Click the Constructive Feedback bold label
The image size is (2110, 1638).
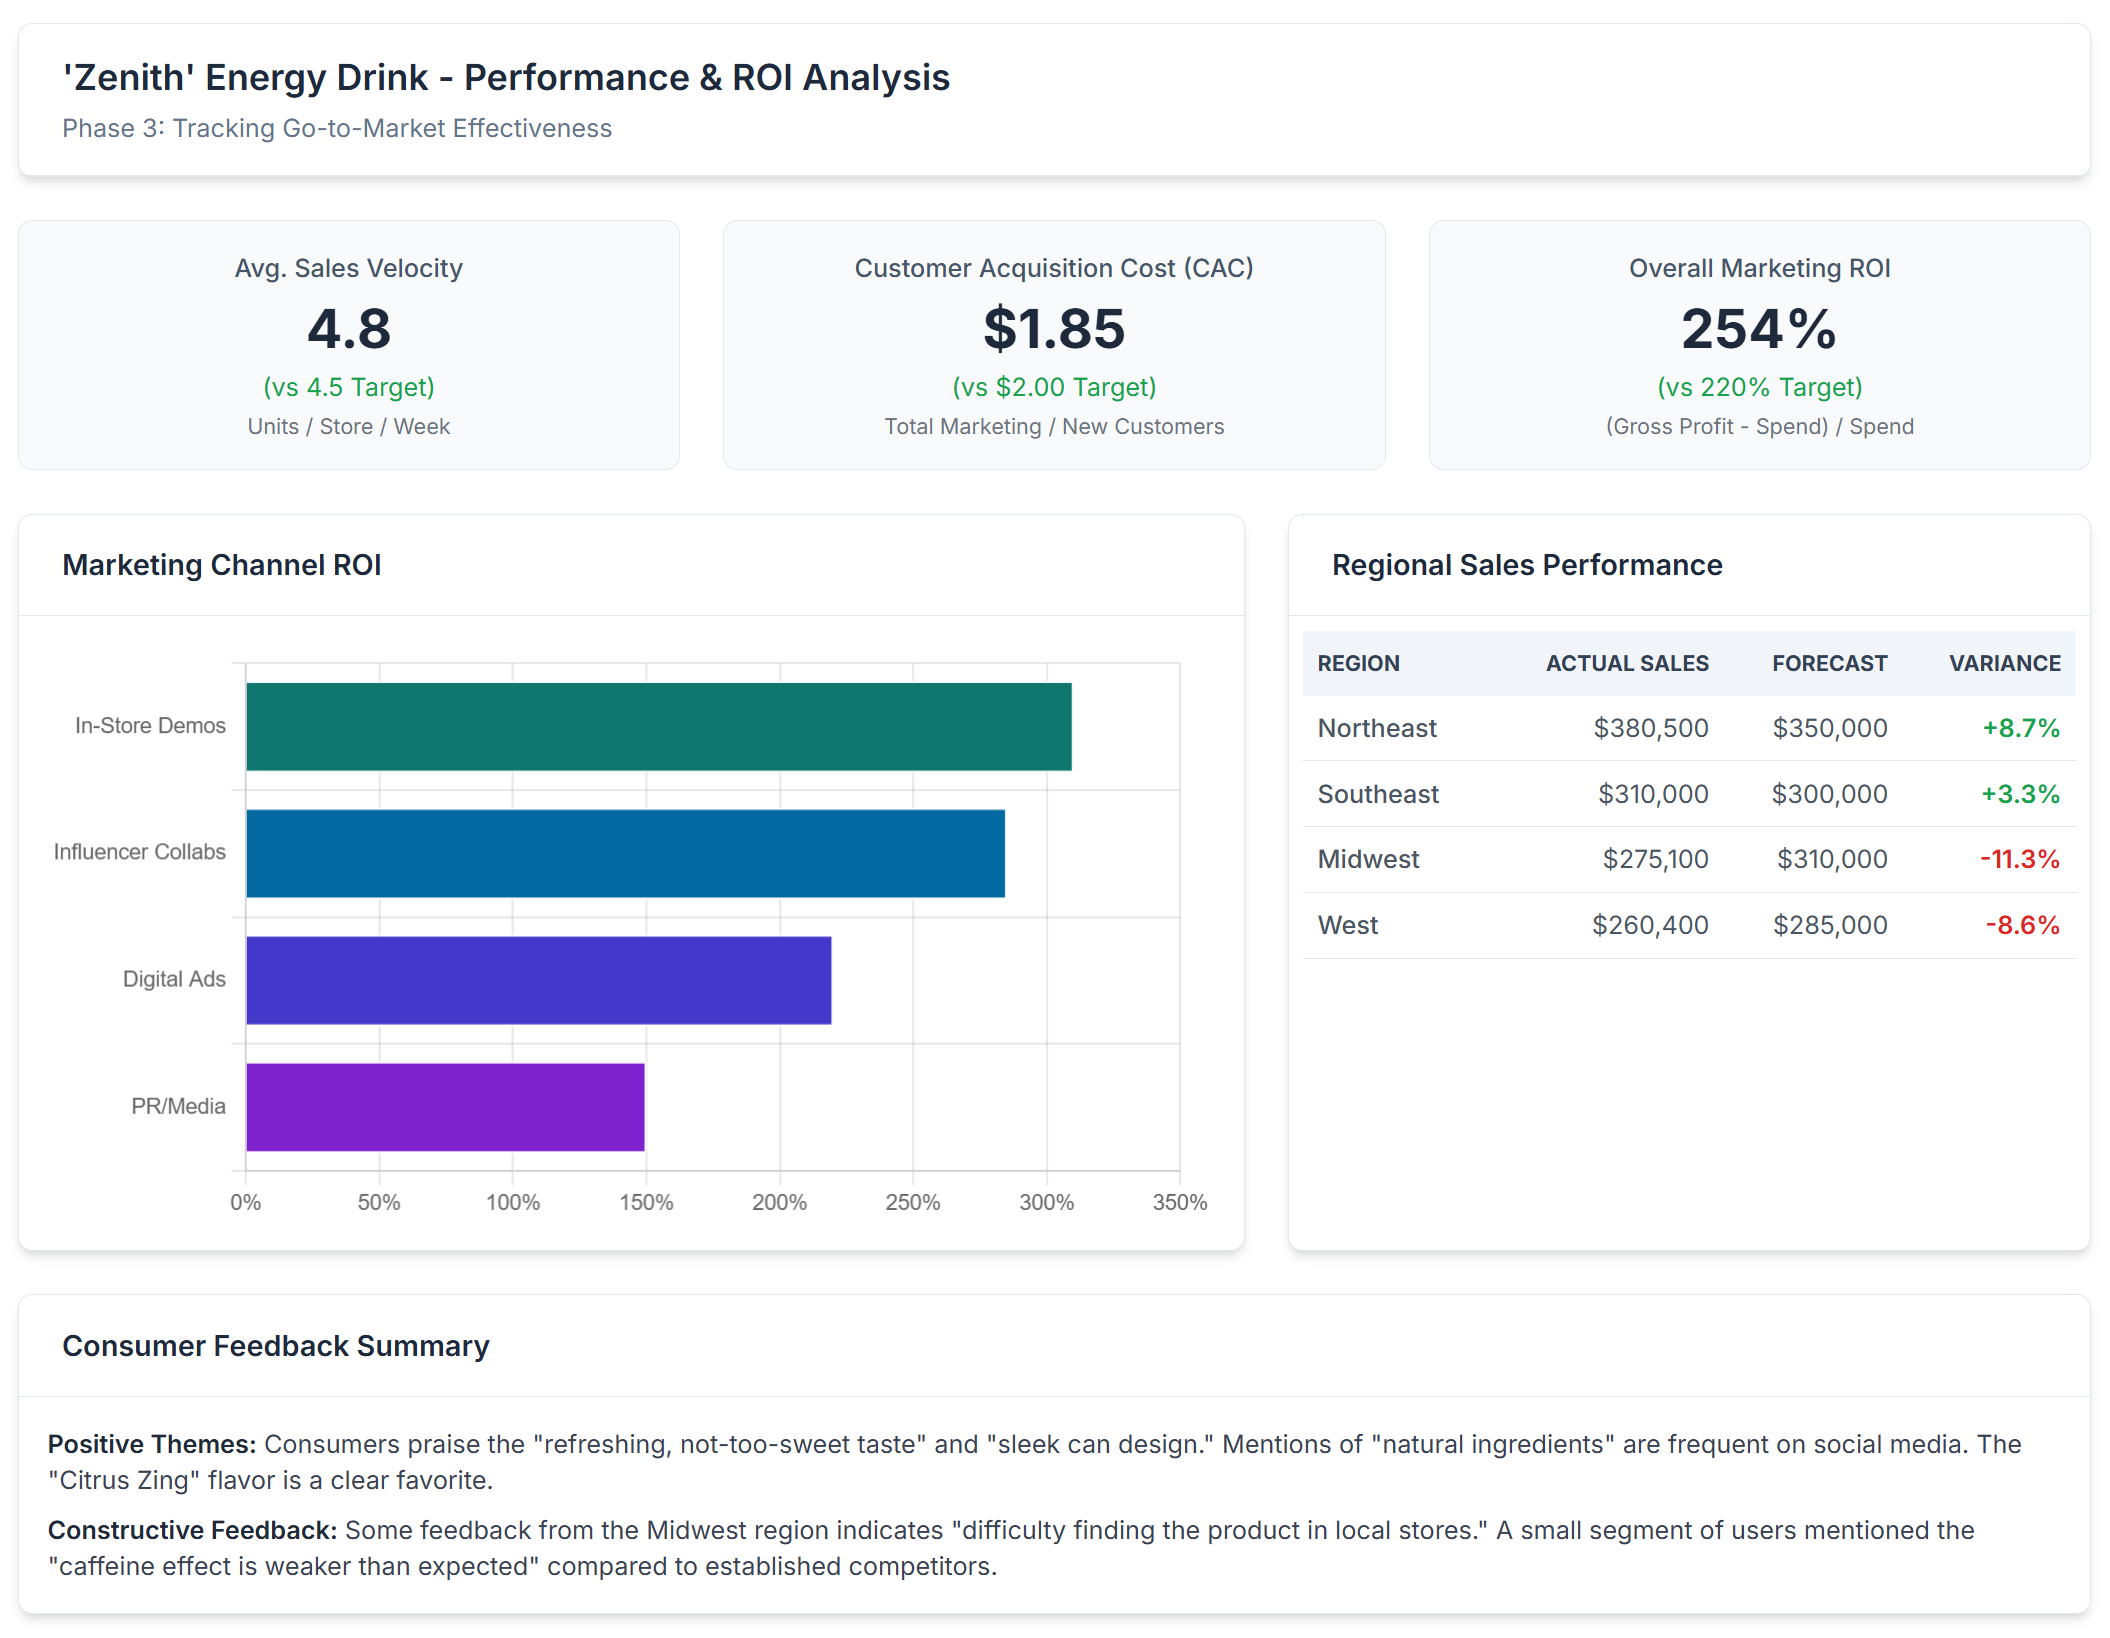tap(193, 1530)
